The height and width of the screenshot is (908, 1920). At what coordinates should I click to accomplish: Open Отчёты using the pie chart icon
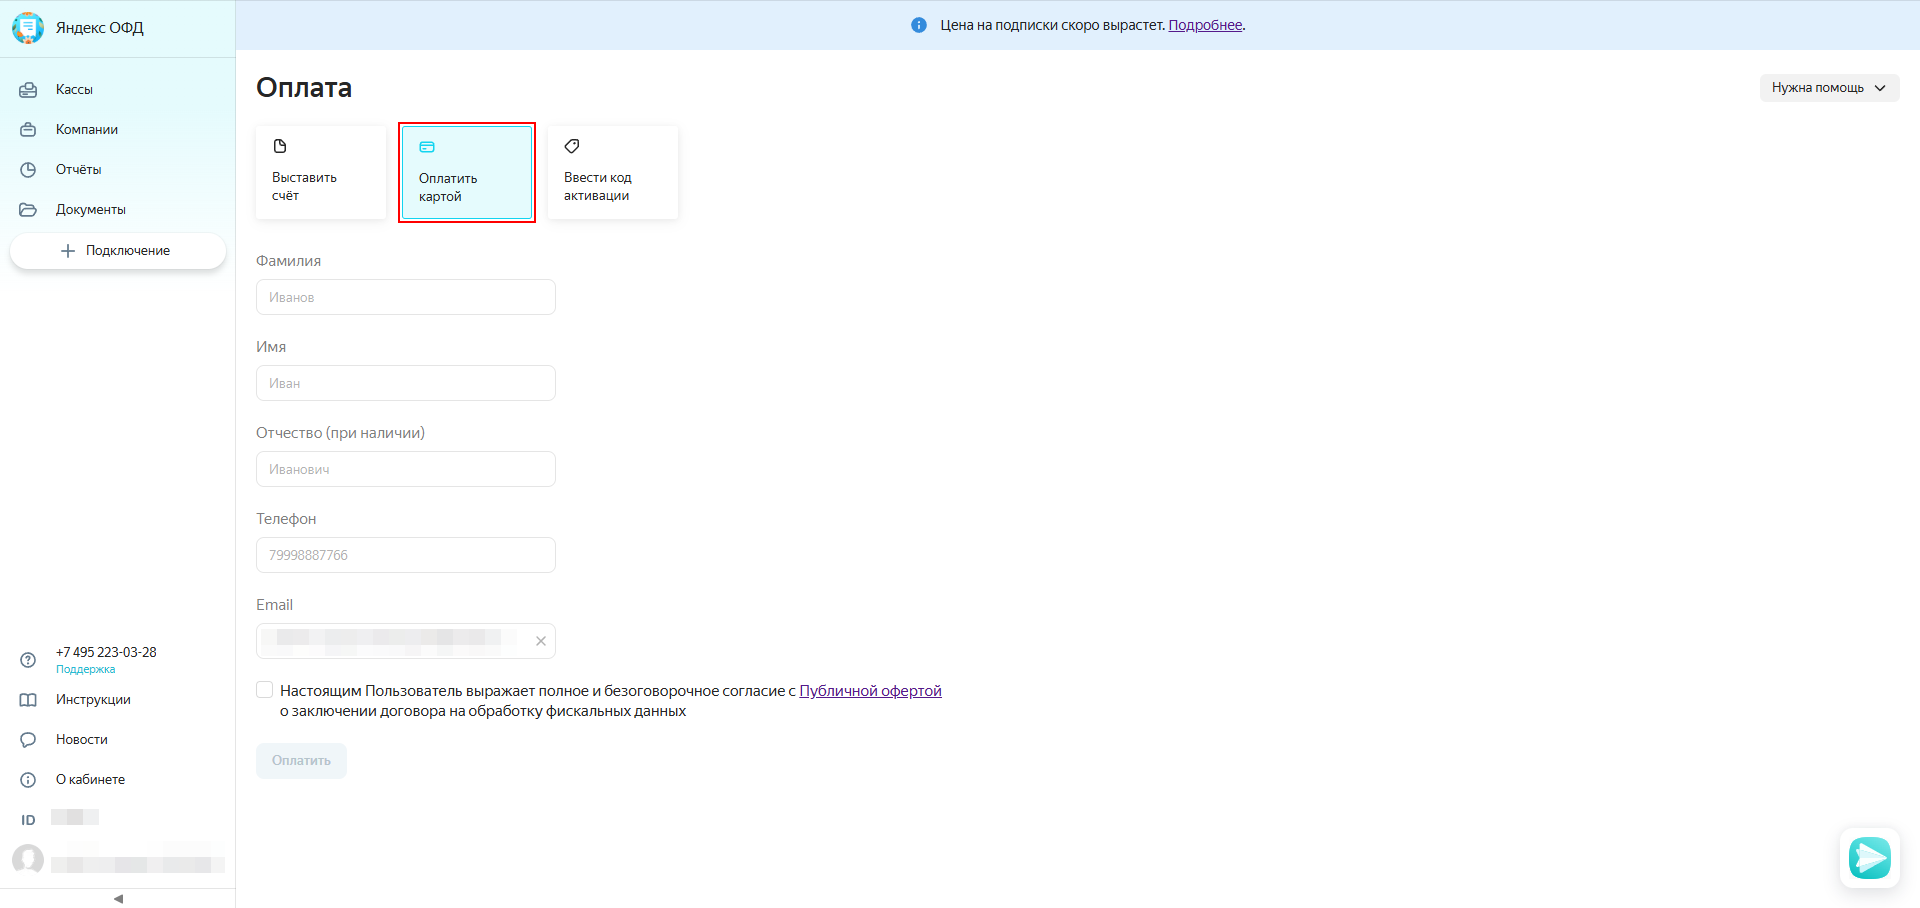[x=28, y=170]
